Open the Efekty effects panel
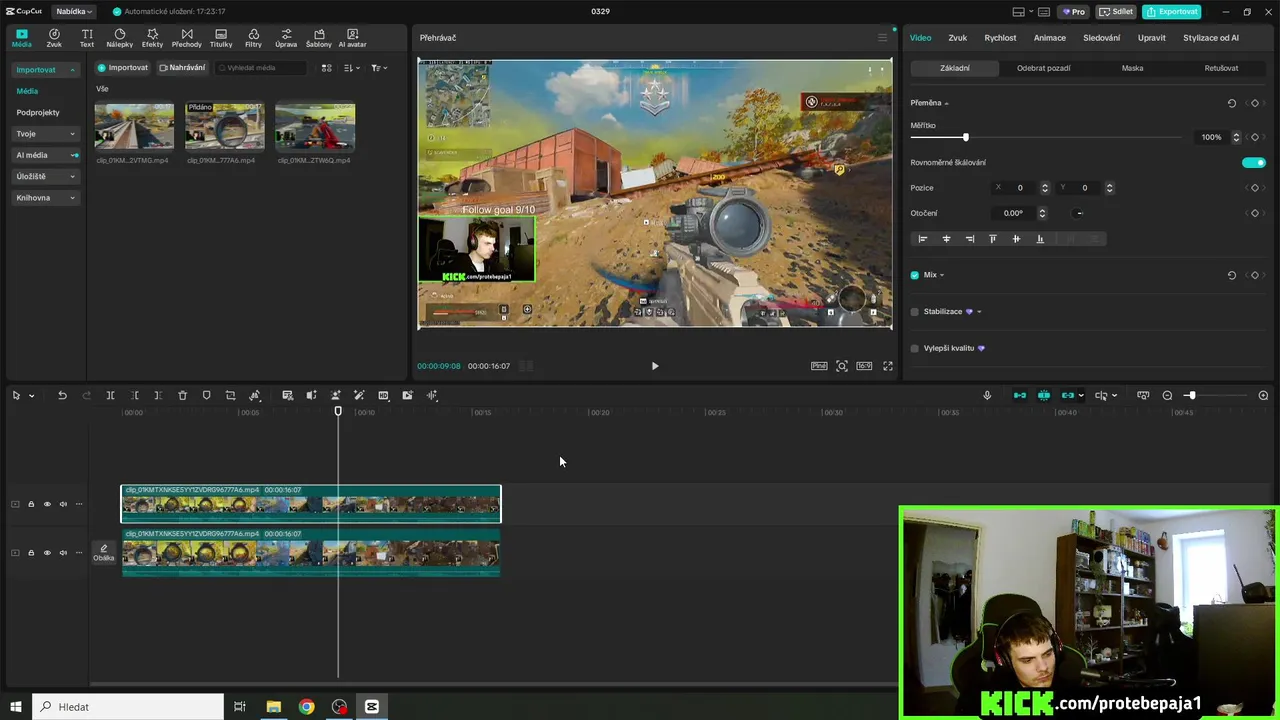The height and width of the screenshot is (720, 1280). (152, 38)
